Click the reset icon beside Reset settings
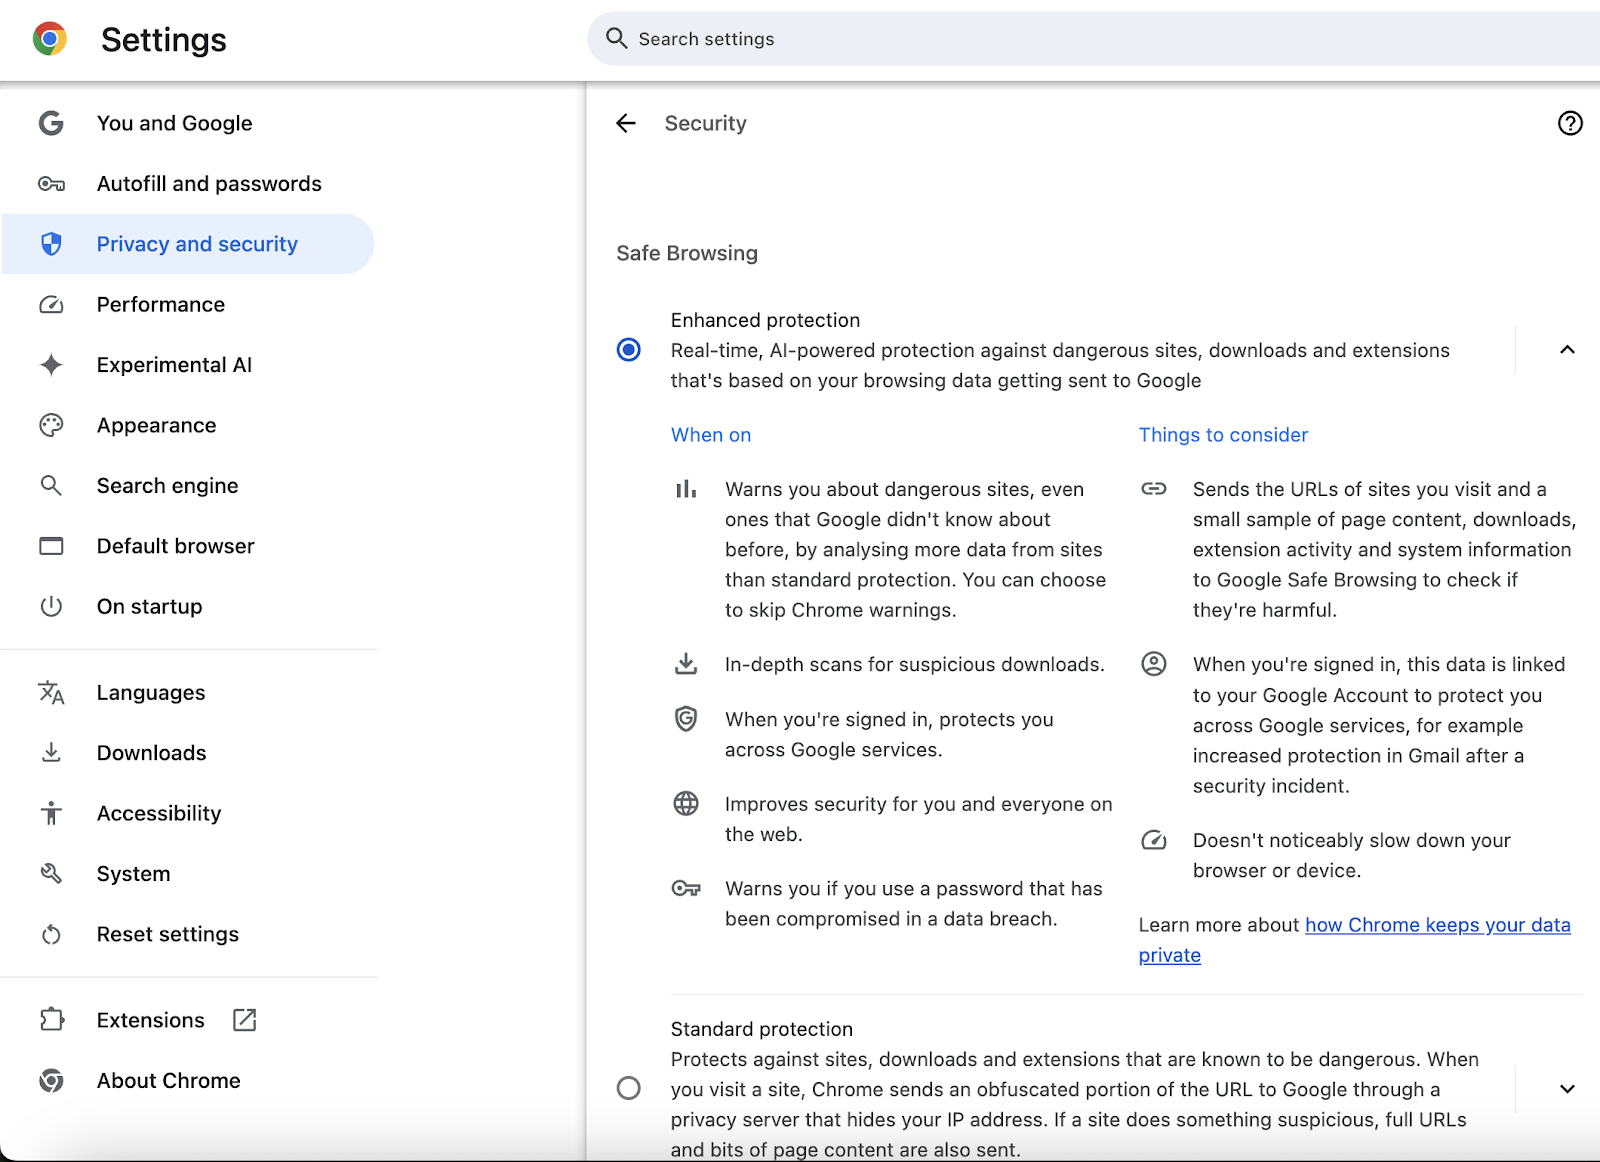The image size is (1600, 1162). [x=51, y=934]
